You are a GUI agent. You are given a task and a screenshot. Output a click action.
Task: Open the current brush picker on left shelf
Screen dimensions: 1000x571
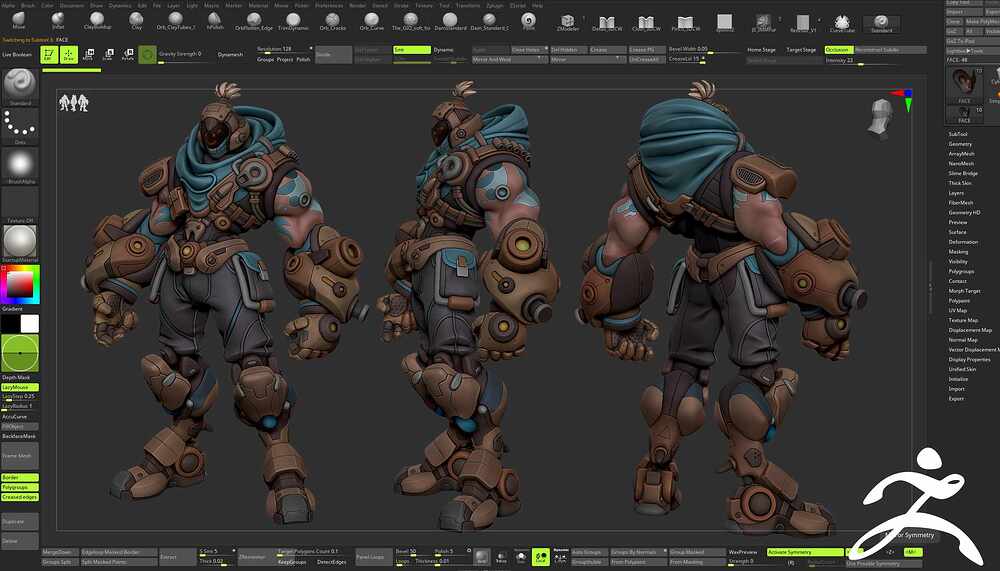(x=20, y=87)
